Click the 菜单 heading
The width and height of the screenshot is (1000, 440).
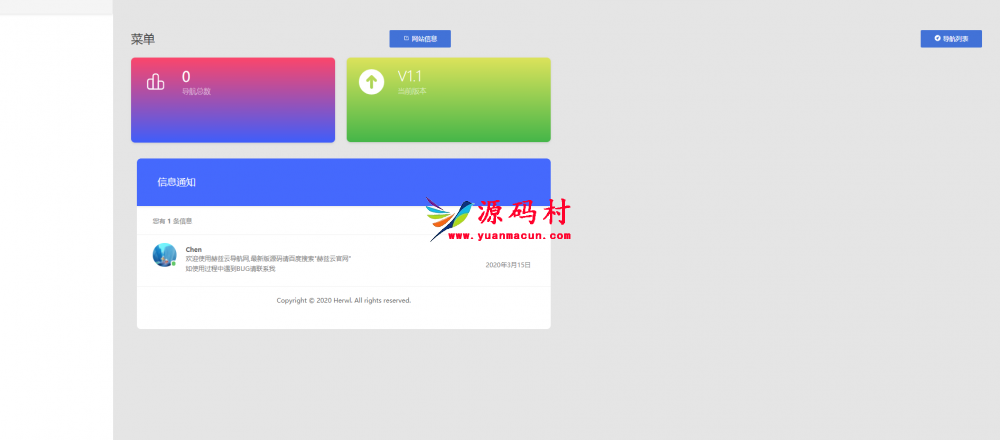pos(143,39)
